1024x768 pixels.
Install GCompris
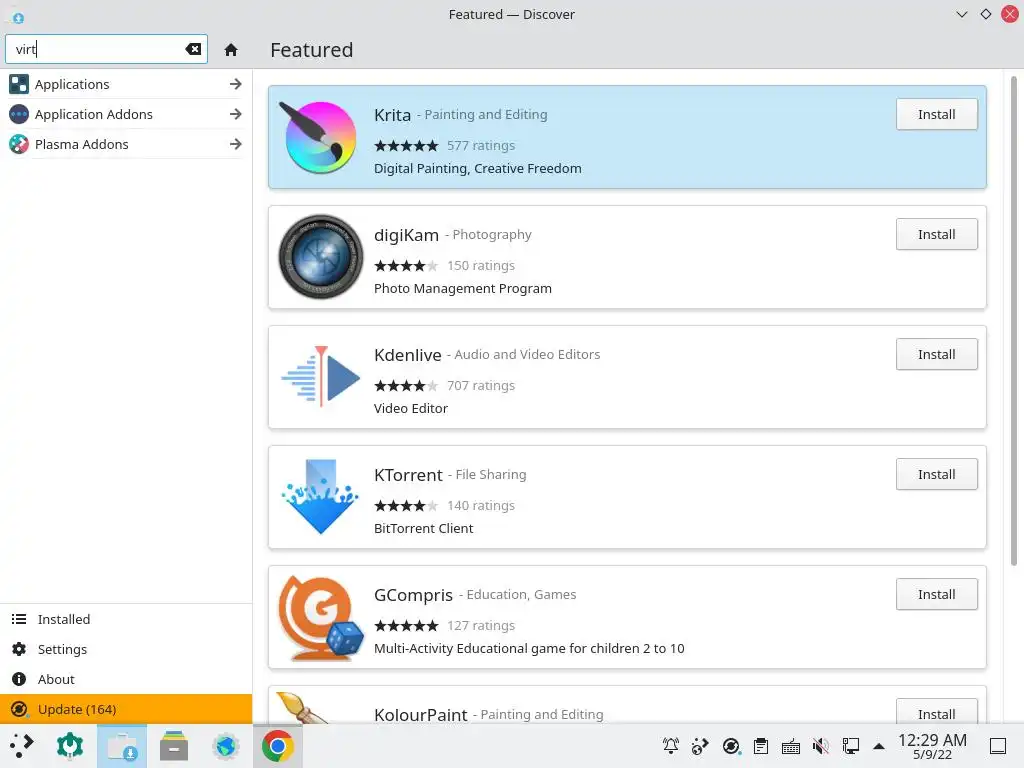(936, 594)
